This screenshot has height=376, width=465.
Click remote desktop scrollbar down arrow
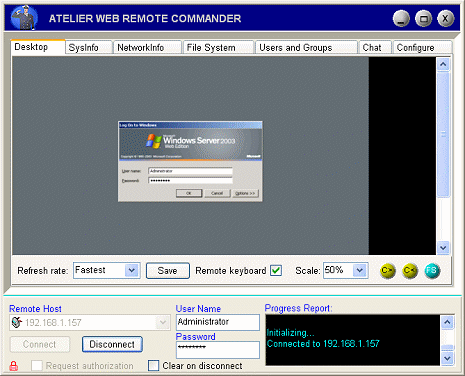443,248
